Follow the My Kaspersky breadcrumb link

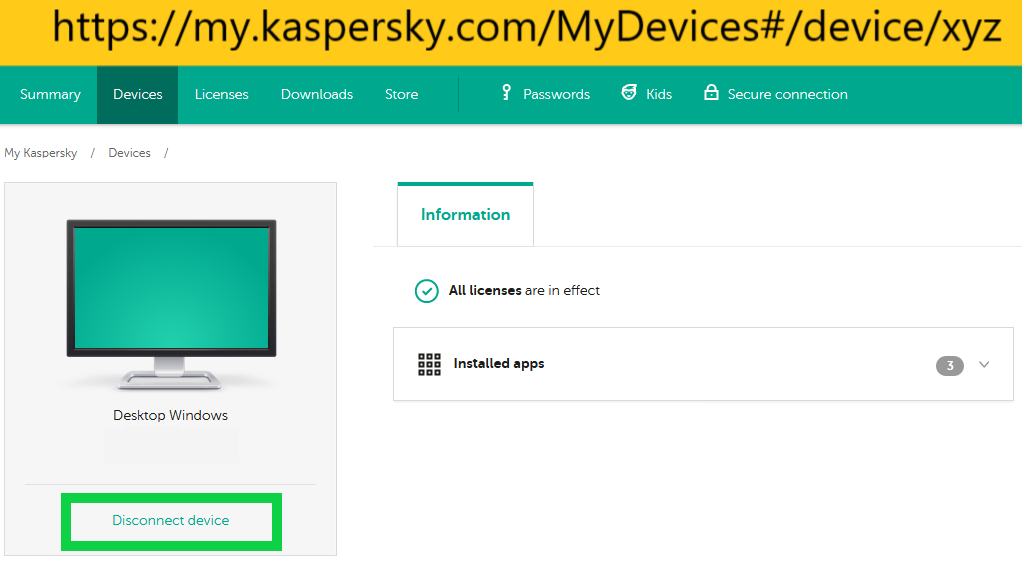click(40, 153)
